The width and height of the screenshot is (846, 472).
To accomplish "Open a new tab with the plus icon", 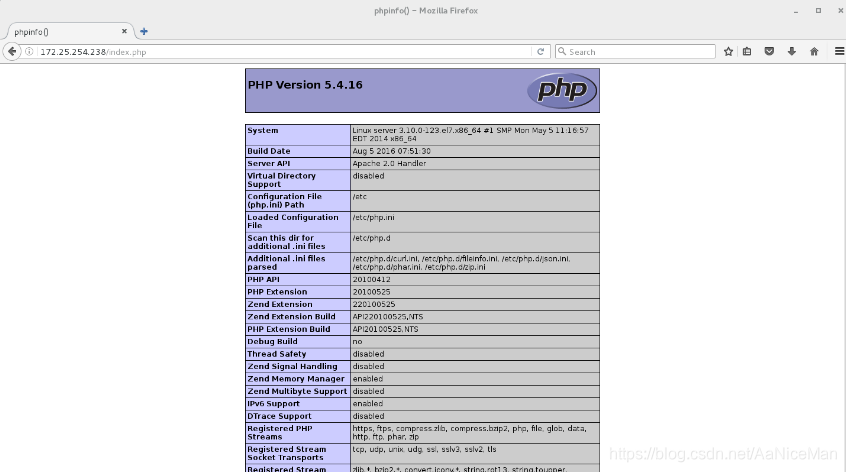I will click(x=144, y=31).
